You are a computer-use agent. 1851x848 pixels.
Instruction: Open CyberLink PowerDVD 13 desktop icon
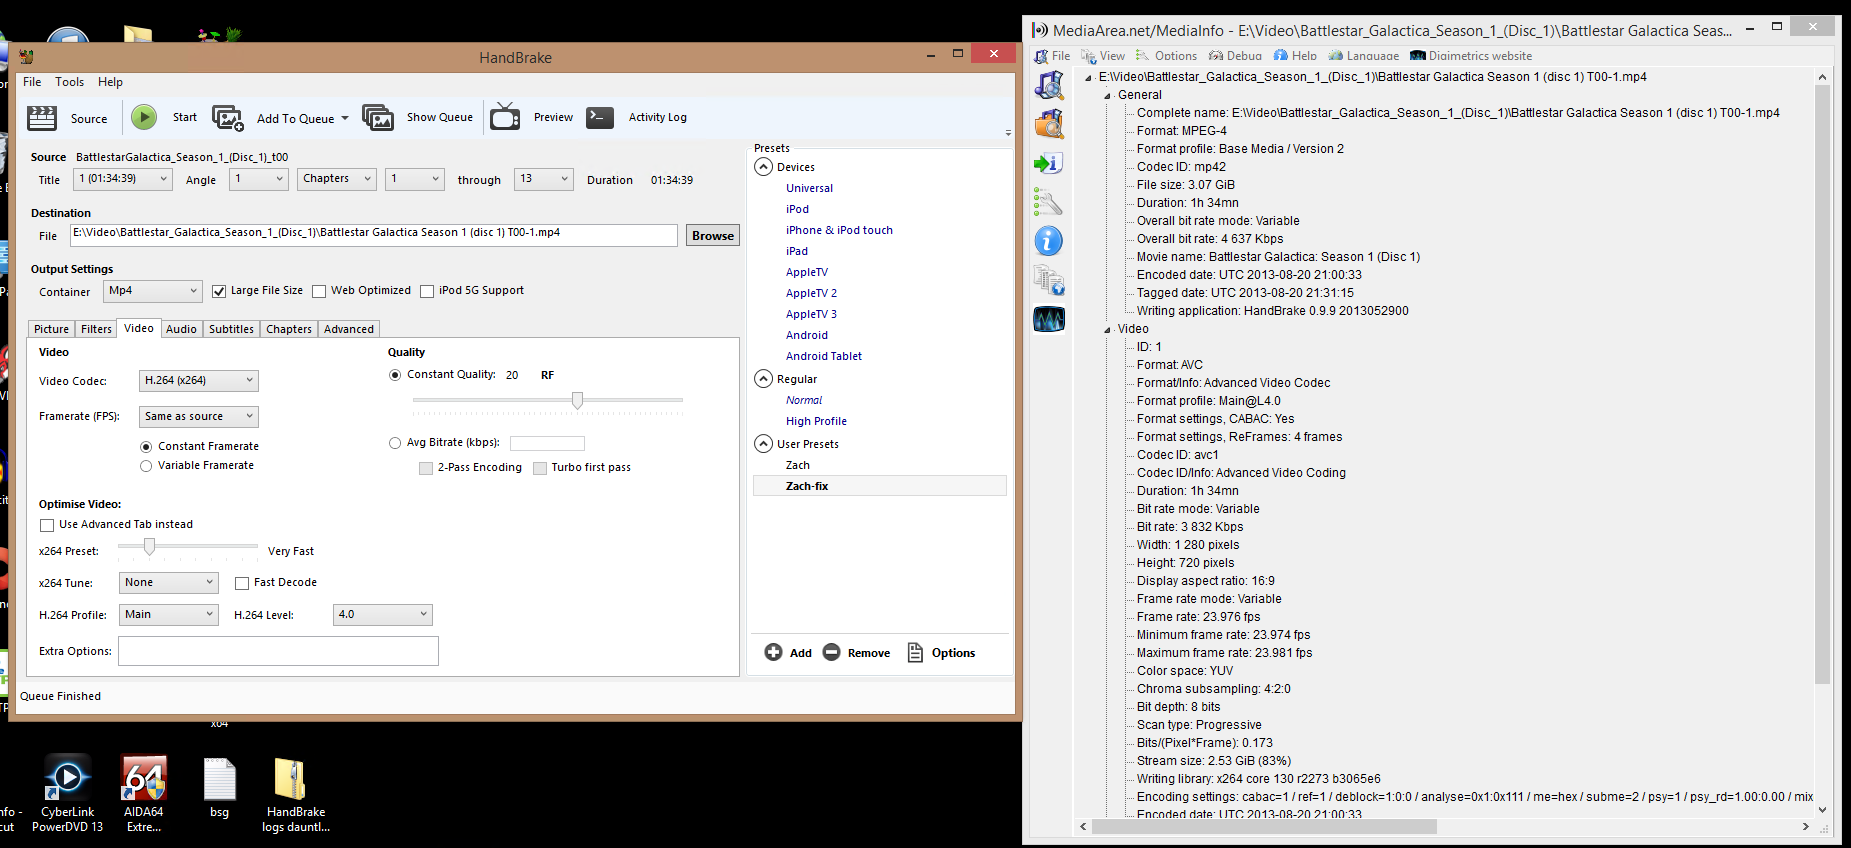click(x=67, y=793)
